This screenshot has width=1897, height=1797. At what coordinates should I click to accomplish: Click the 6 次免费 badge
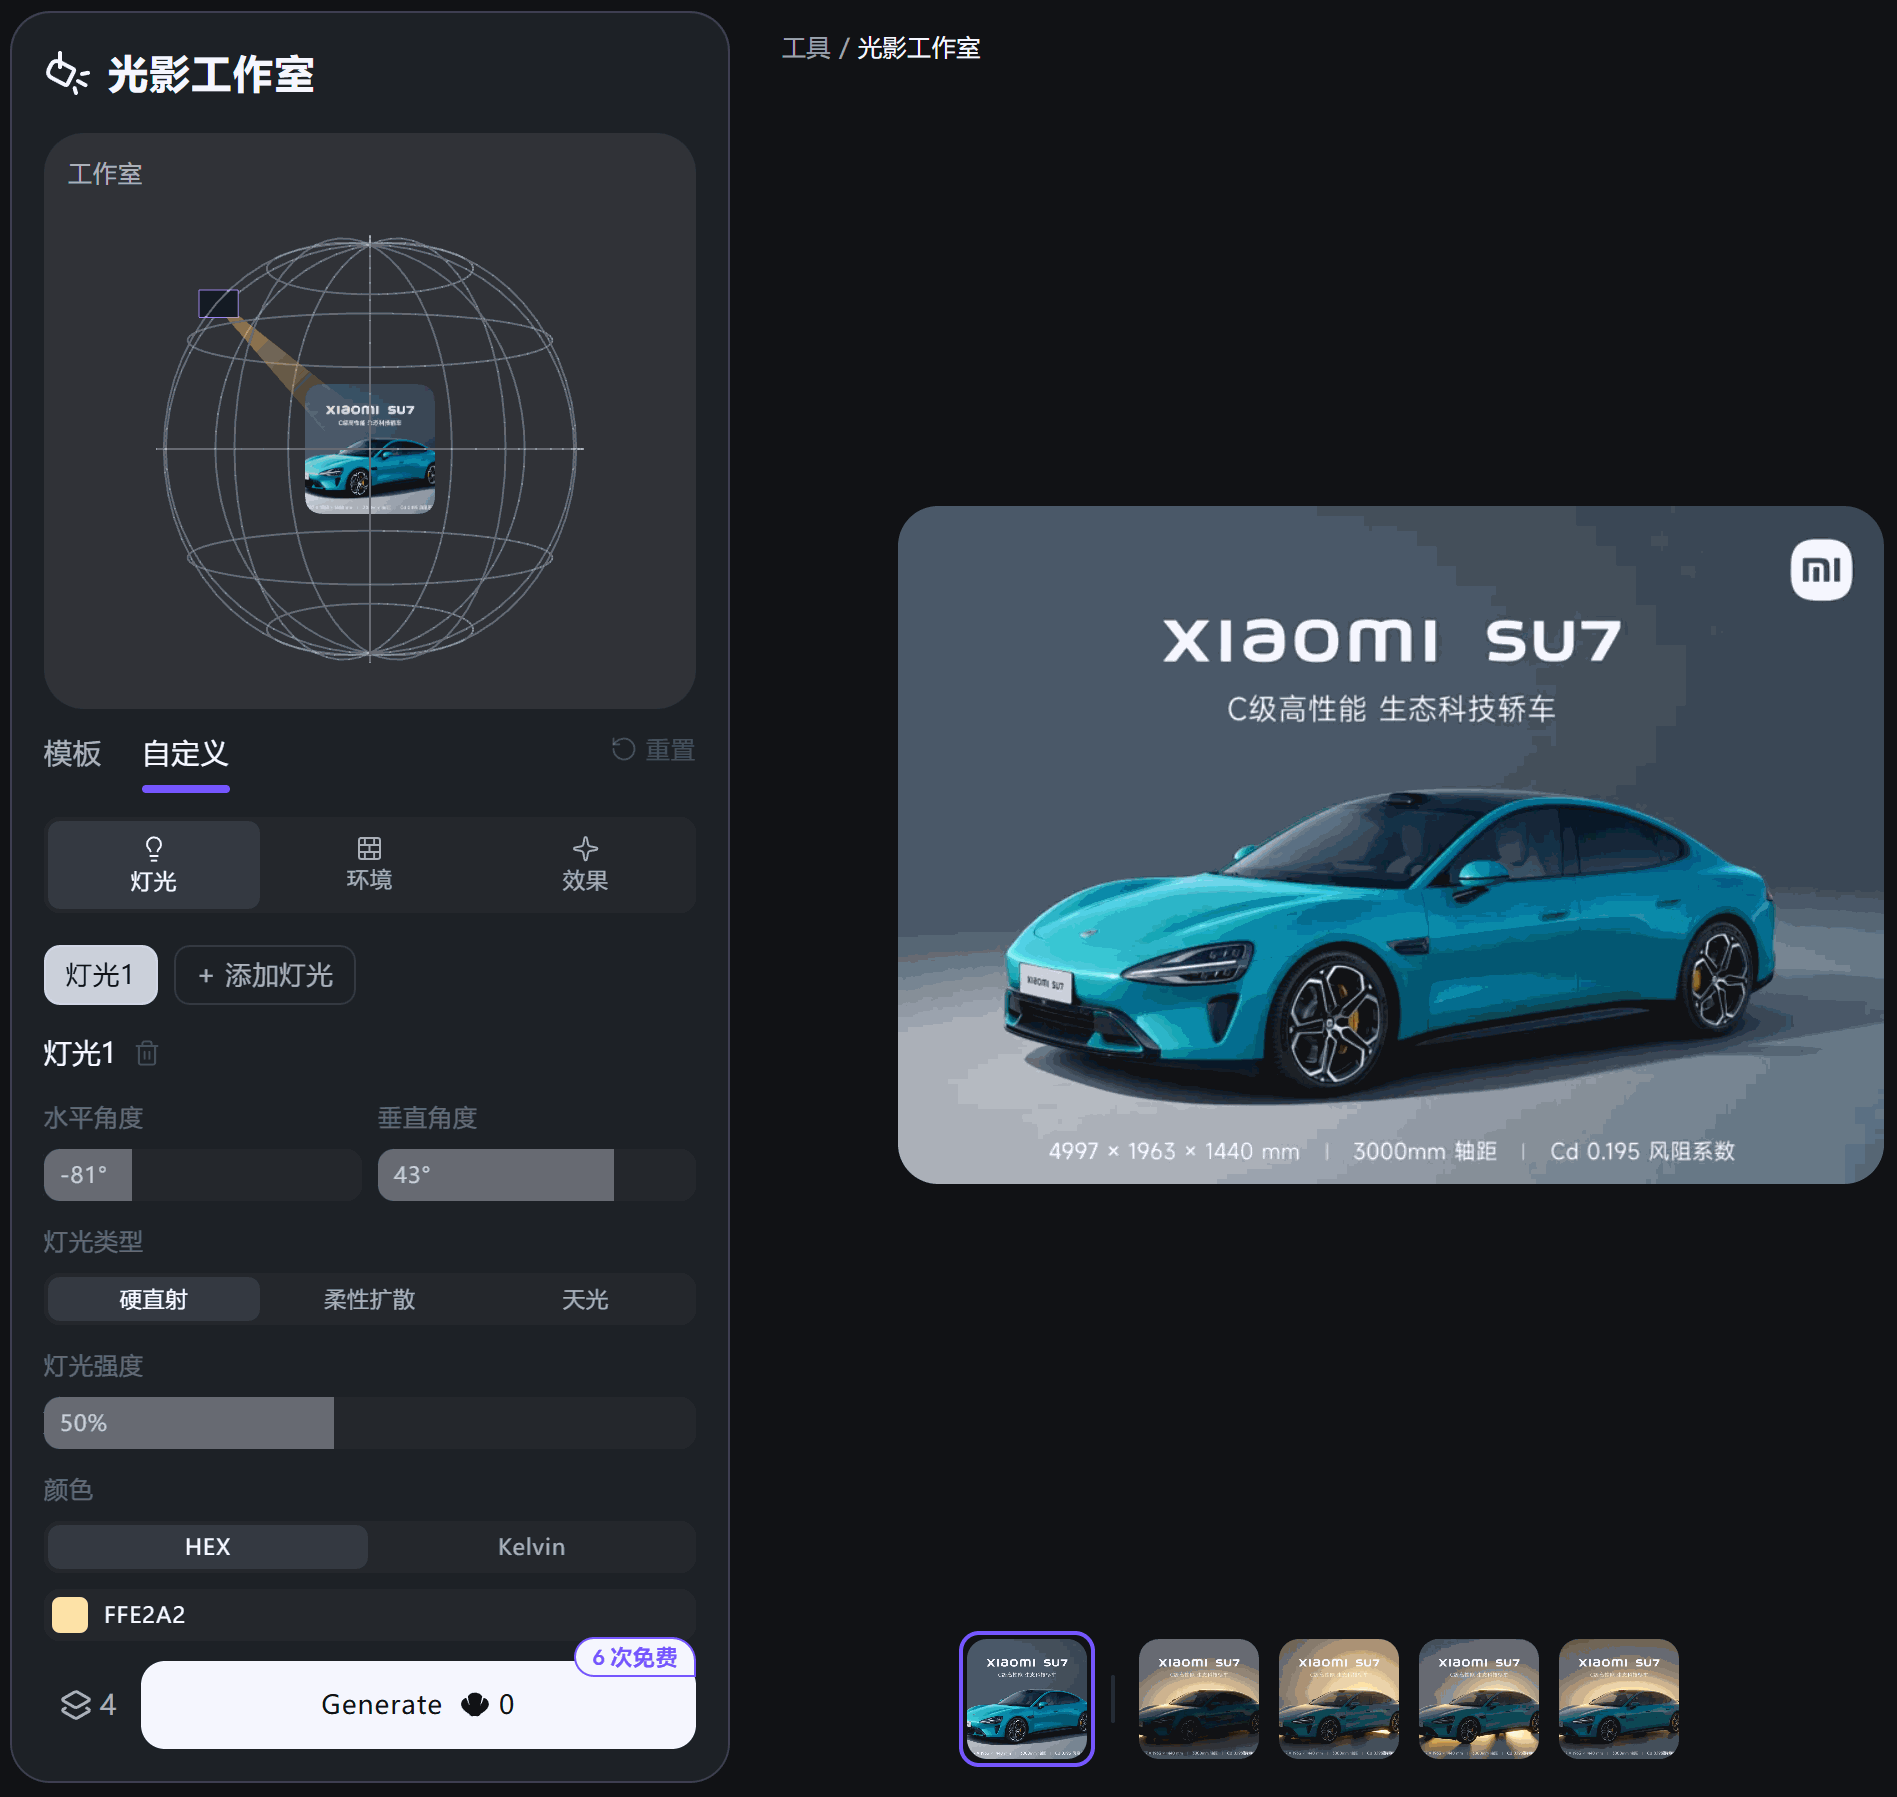635,1657
